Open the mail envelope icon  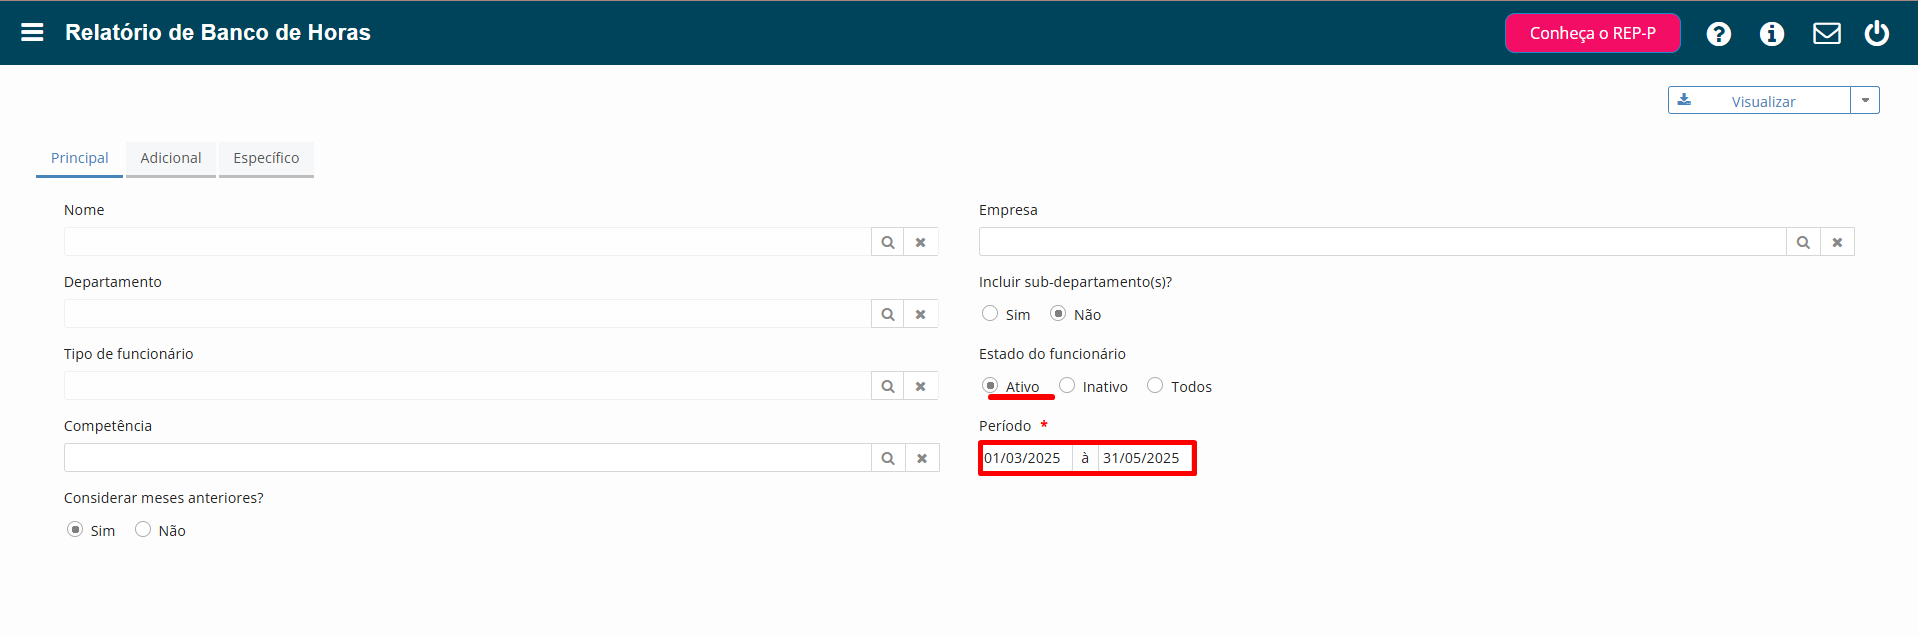pyautogui.click(x=1827, y=34)
